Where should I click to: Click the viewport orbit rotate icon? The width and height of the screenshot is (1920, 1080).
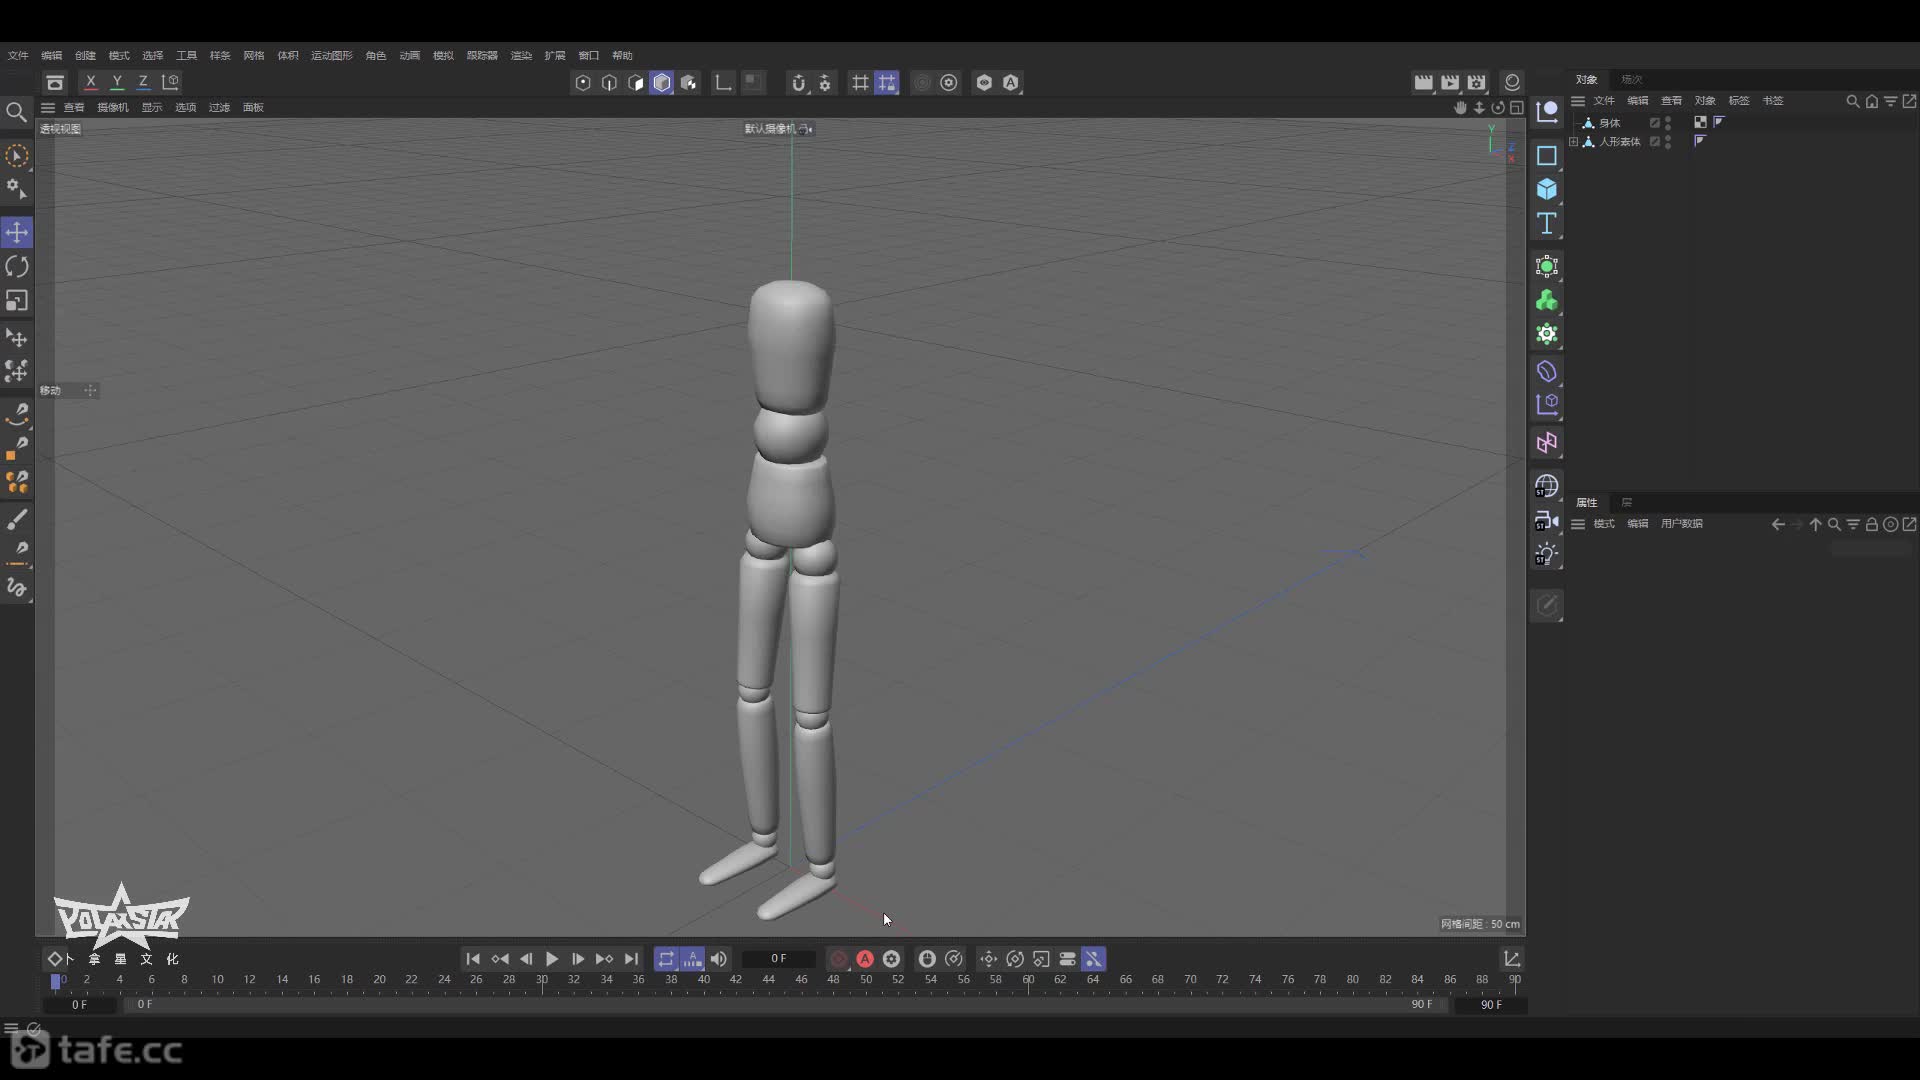(1498, 107)
